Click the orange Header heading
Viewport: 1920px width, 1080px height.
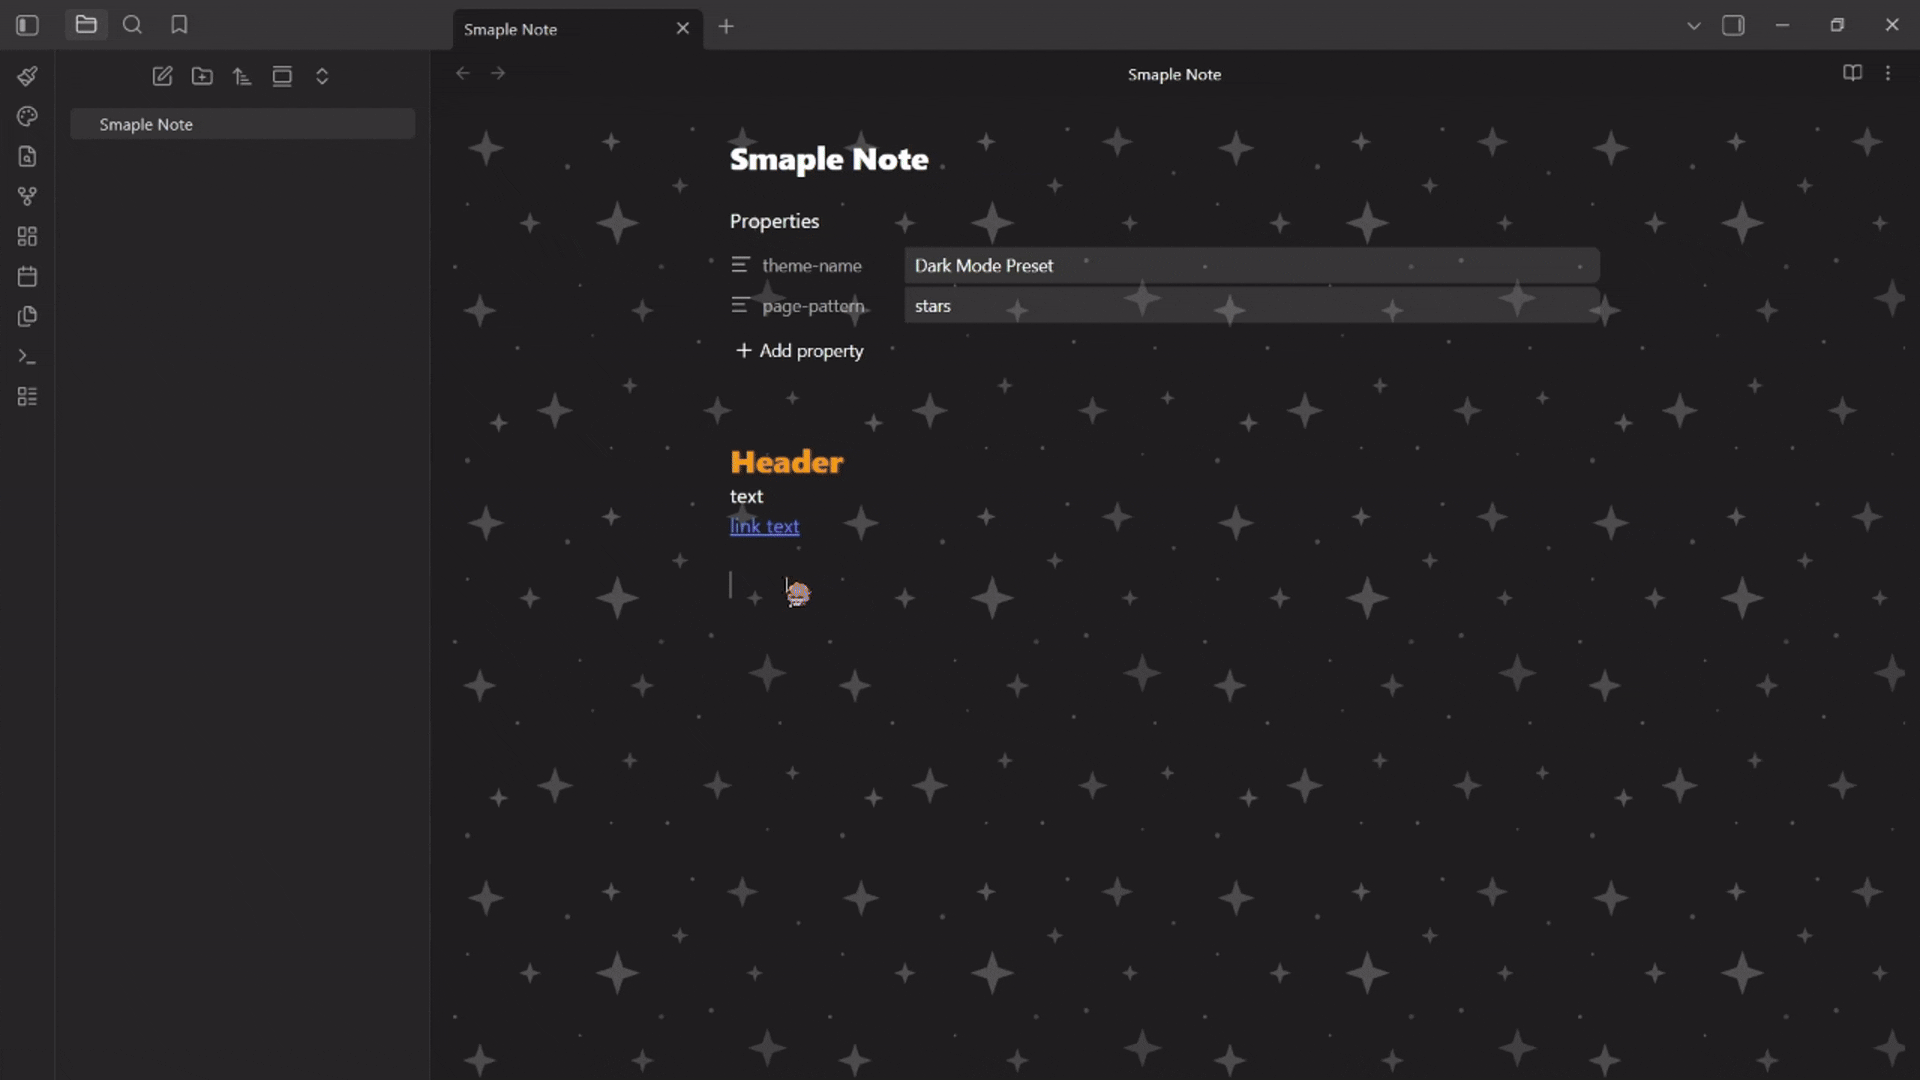pos(787,462)
